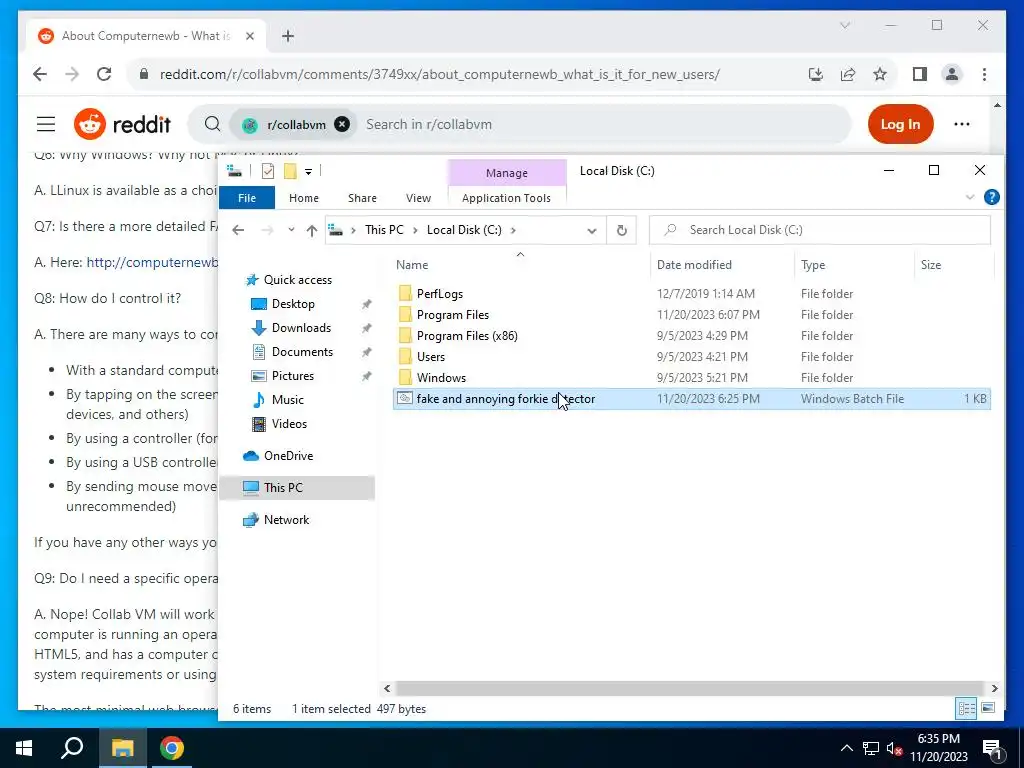Click the Manage contextual tab
Screen dimensions: 1024x768
click(x=507, y=173)
